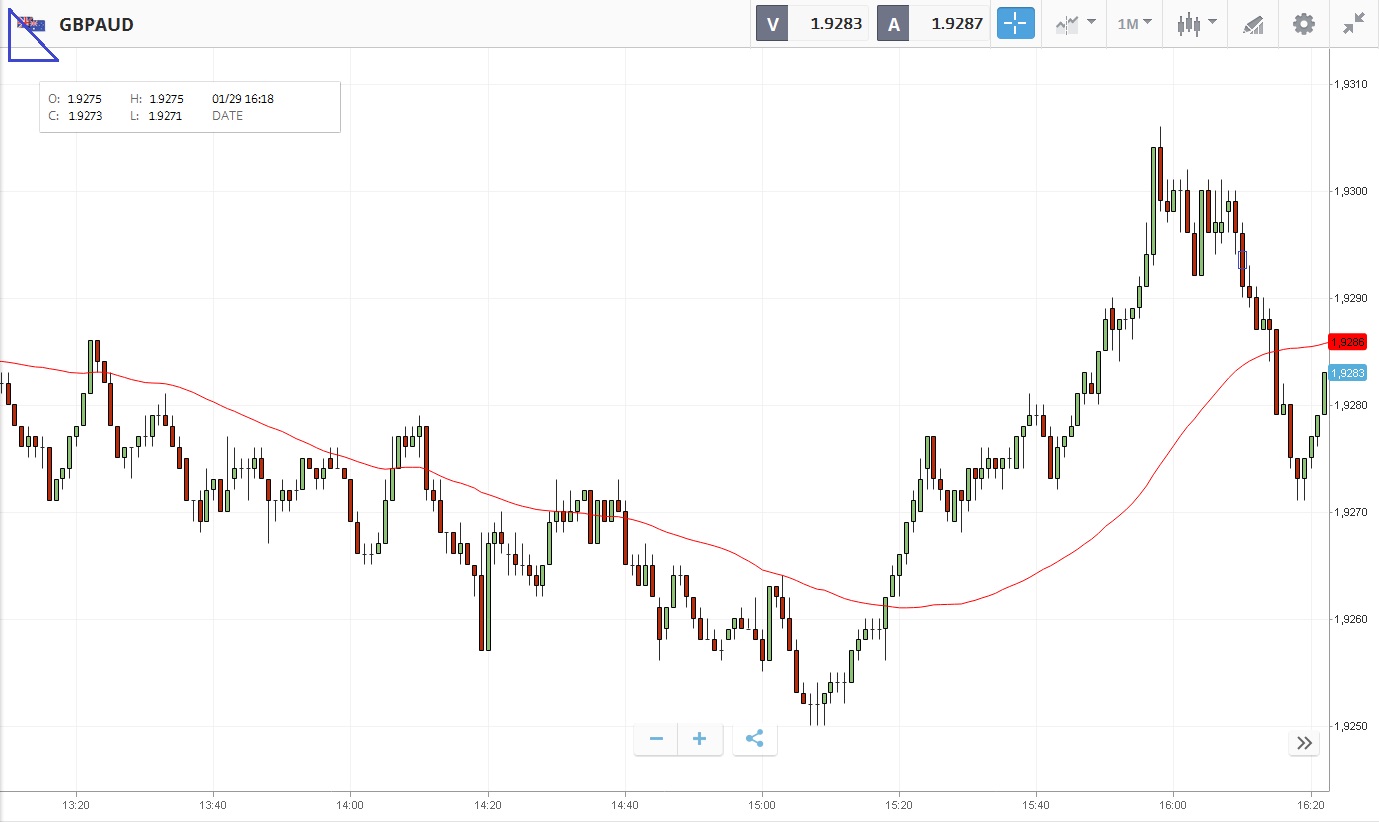Screen dimensions: 1379x822
Task: Click the collapse chart arrows icon
Action: [1354, 23]
